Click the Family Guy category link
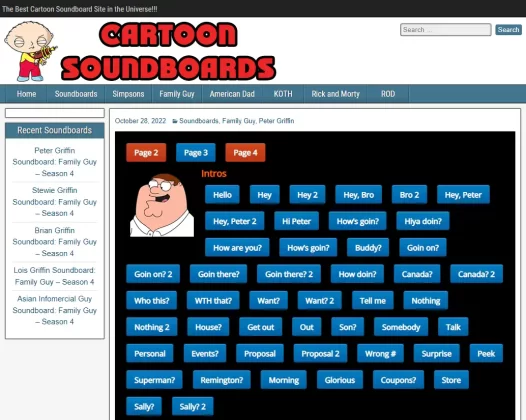This screenshot has width=526, height=420. 238,121
